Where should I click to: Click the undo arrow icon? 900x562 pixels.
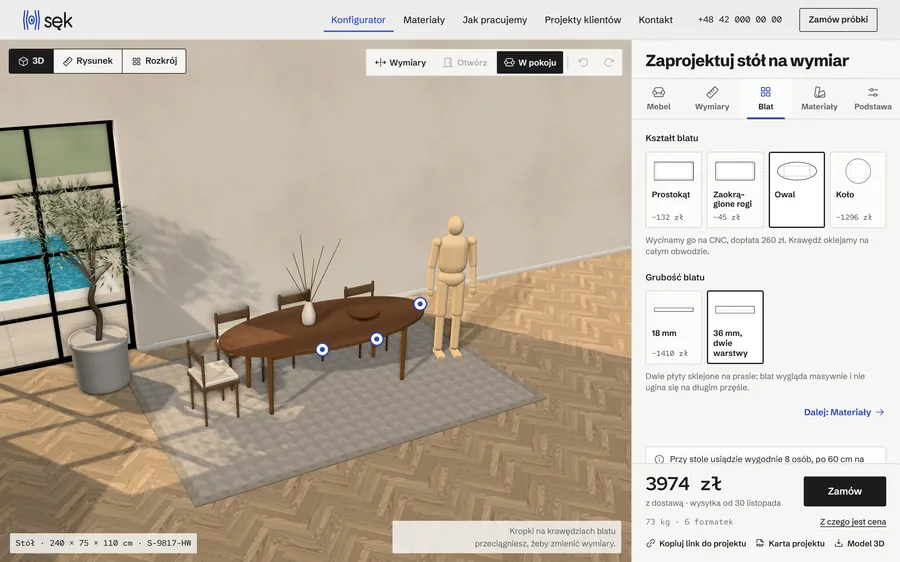pyautogui.click(x=583, y=63)
